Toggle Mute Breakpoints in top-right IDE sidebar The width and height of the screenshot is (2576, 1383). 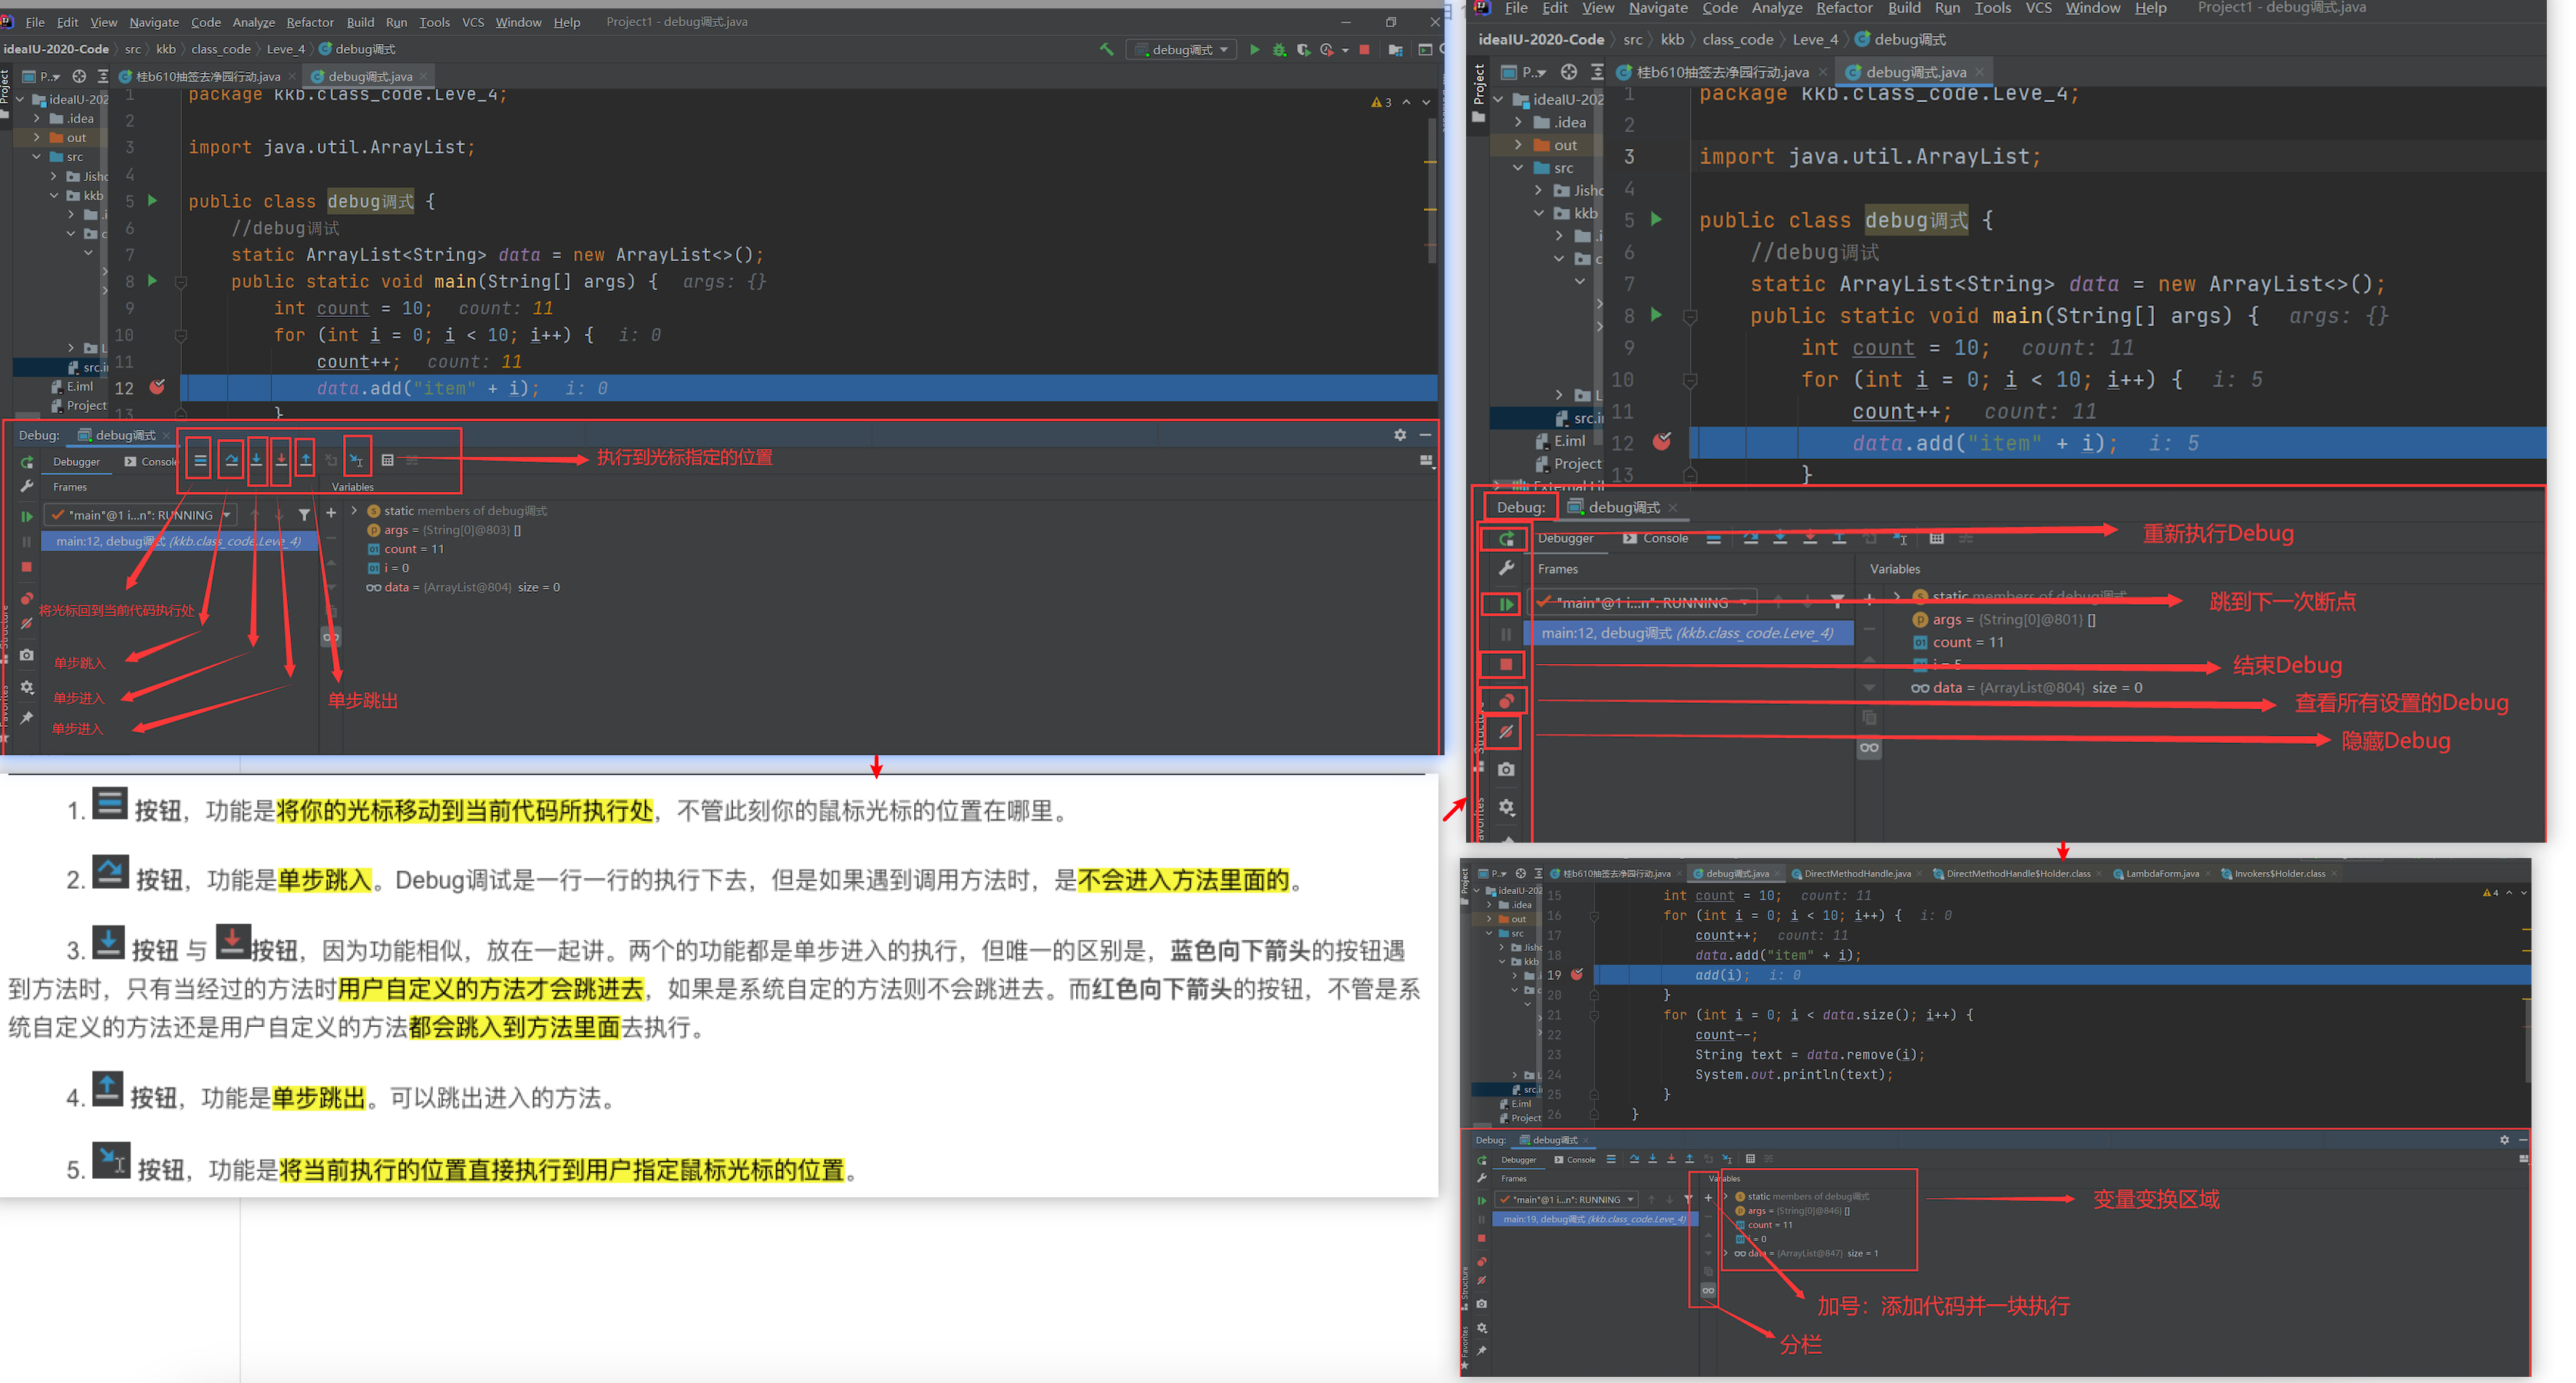tap(1506, 733)
